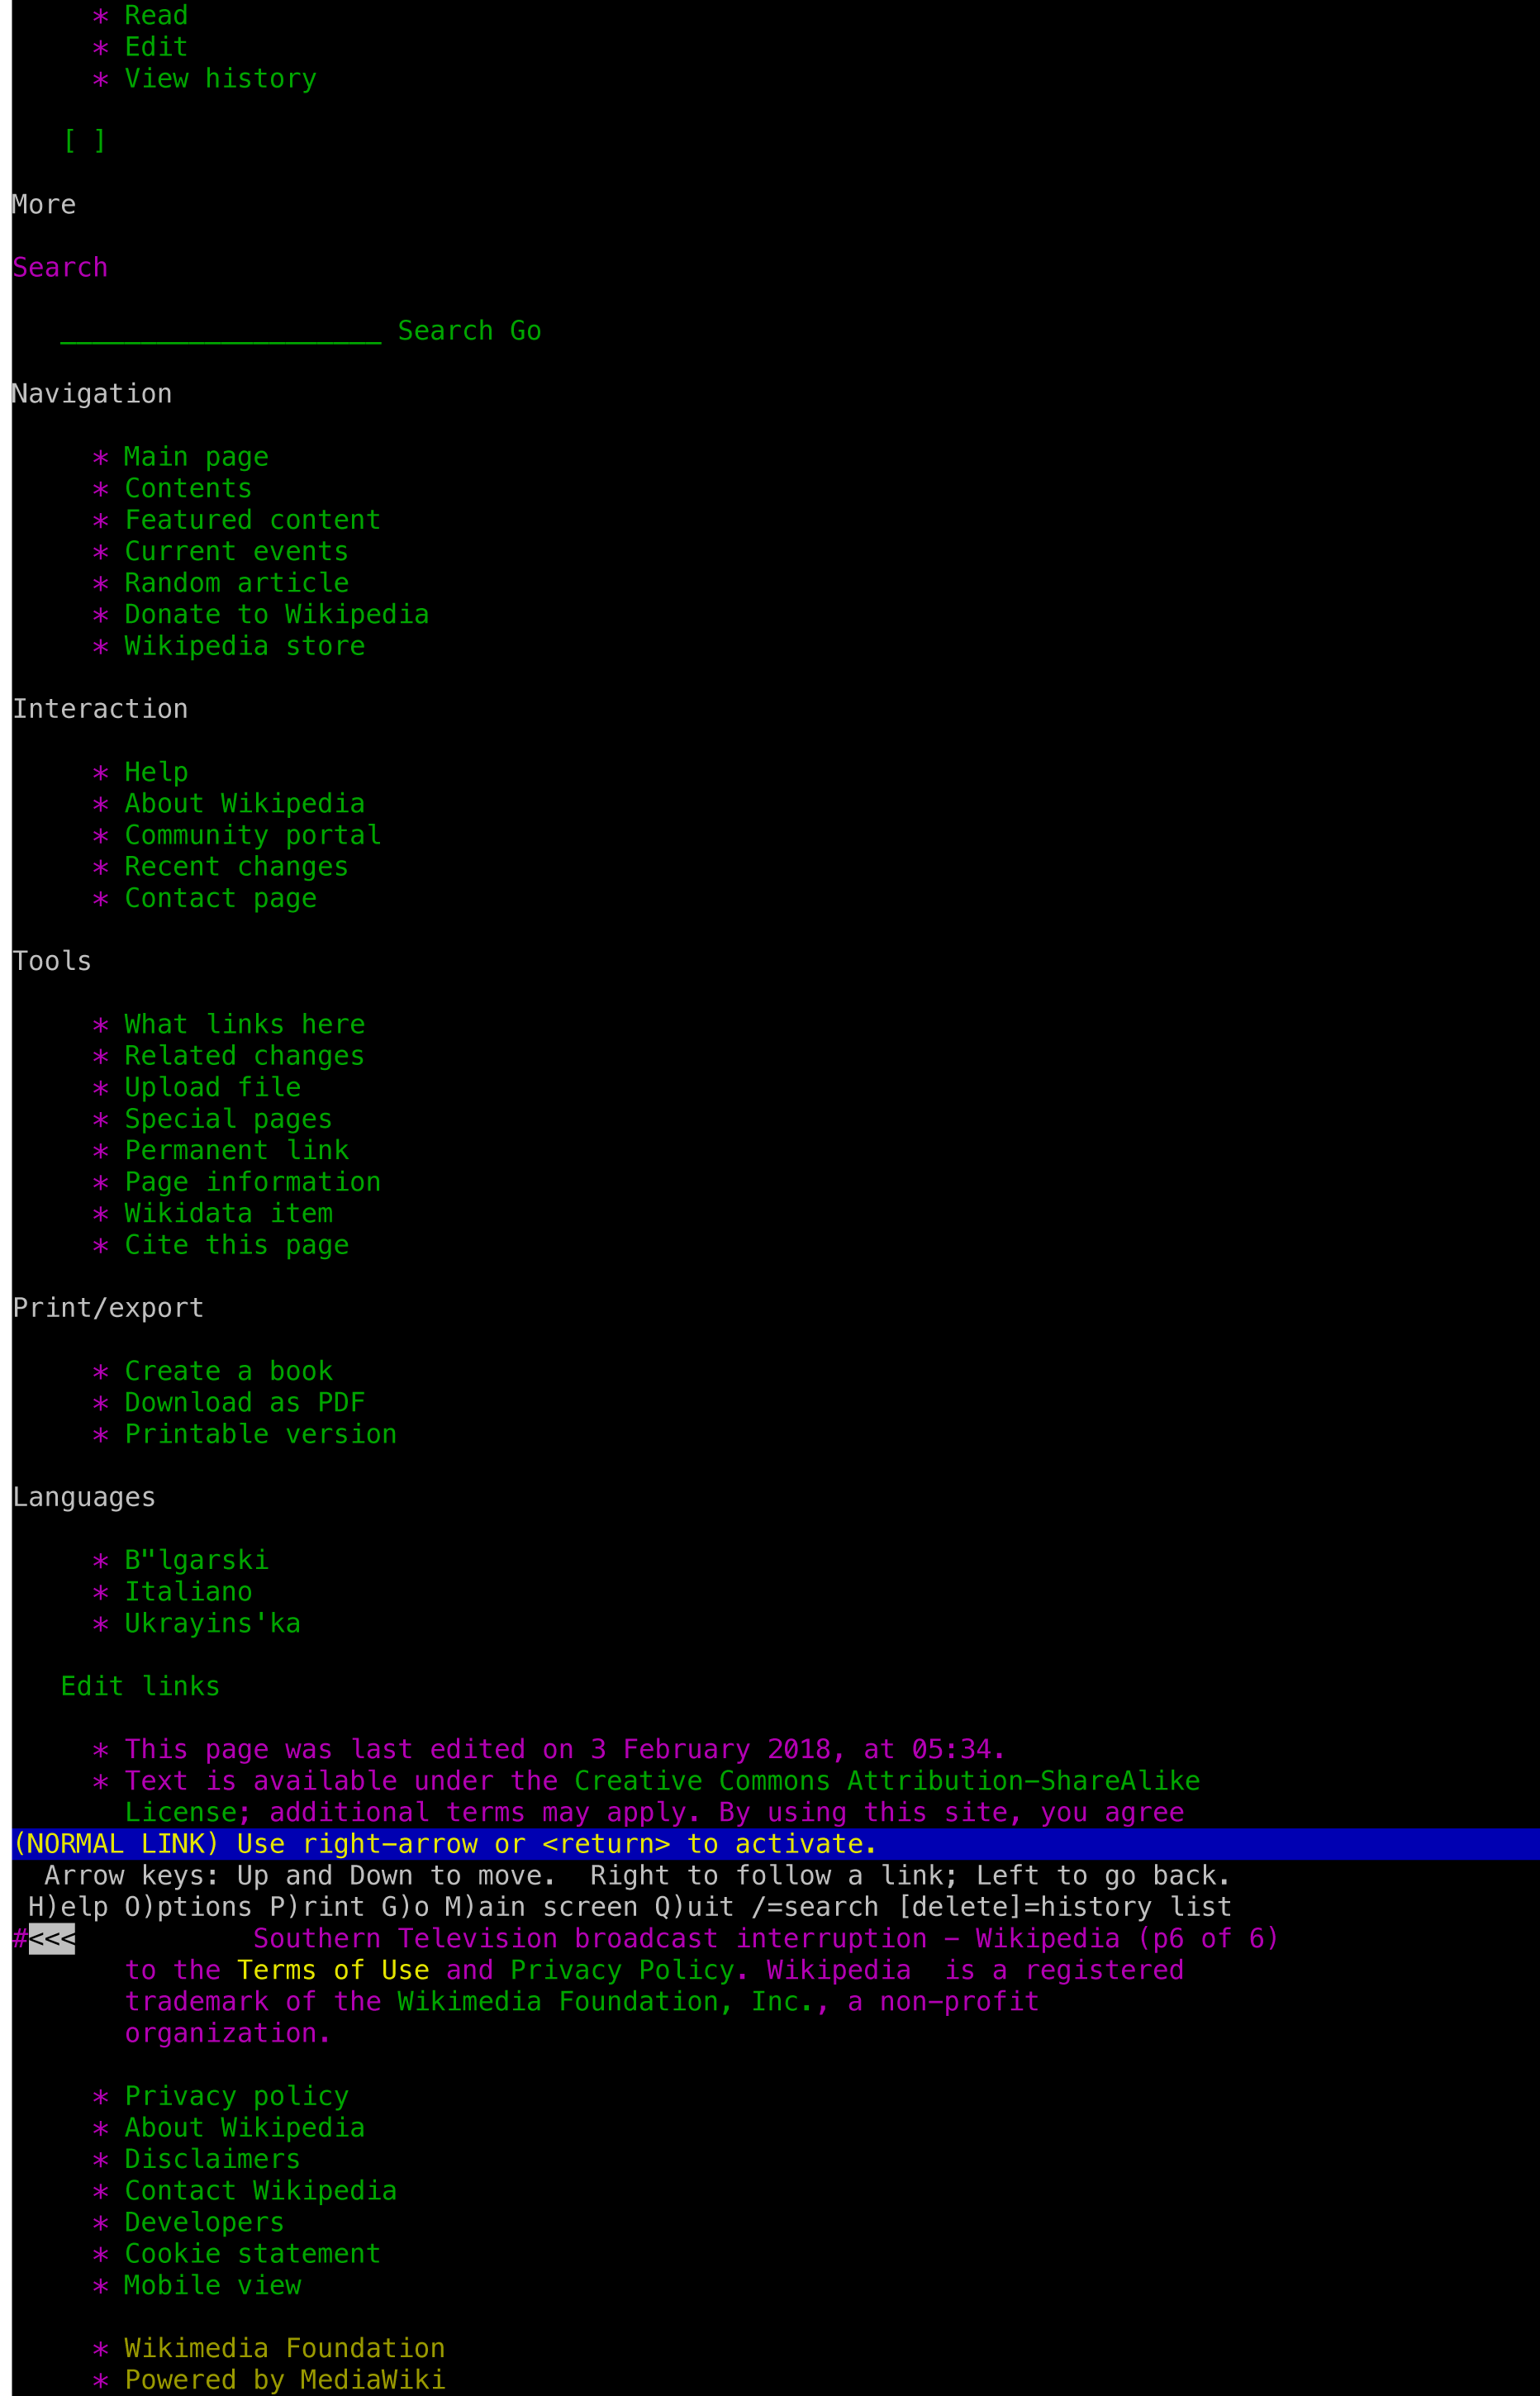This screenshot has width=1540, height=2396.
Task: Open the Community portal link
Action: [x=252, y=835]
